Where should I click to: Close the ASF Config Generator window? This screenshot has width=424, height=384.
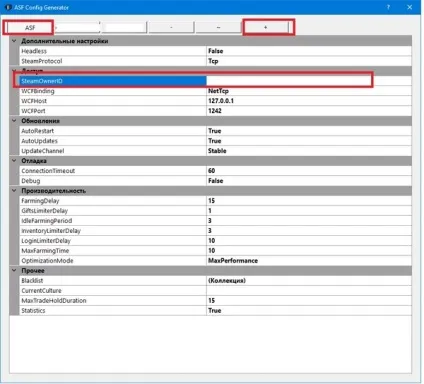click(x=410, y=7)
